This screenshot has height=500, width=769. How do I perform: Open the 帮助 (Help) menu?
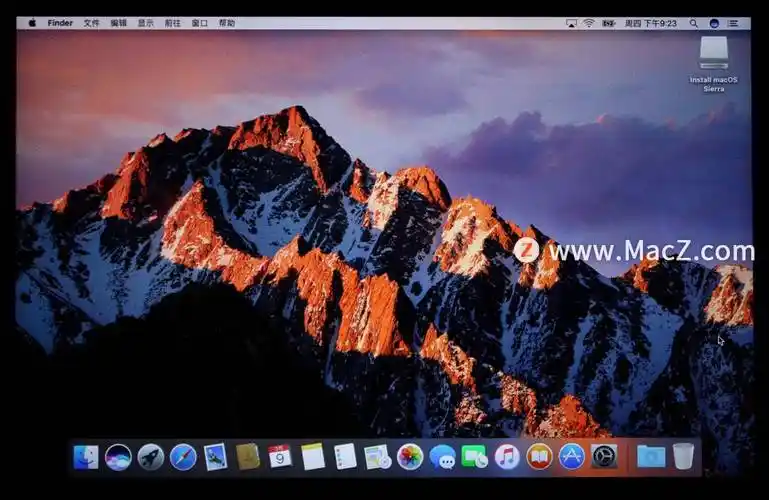coord(227,23)
